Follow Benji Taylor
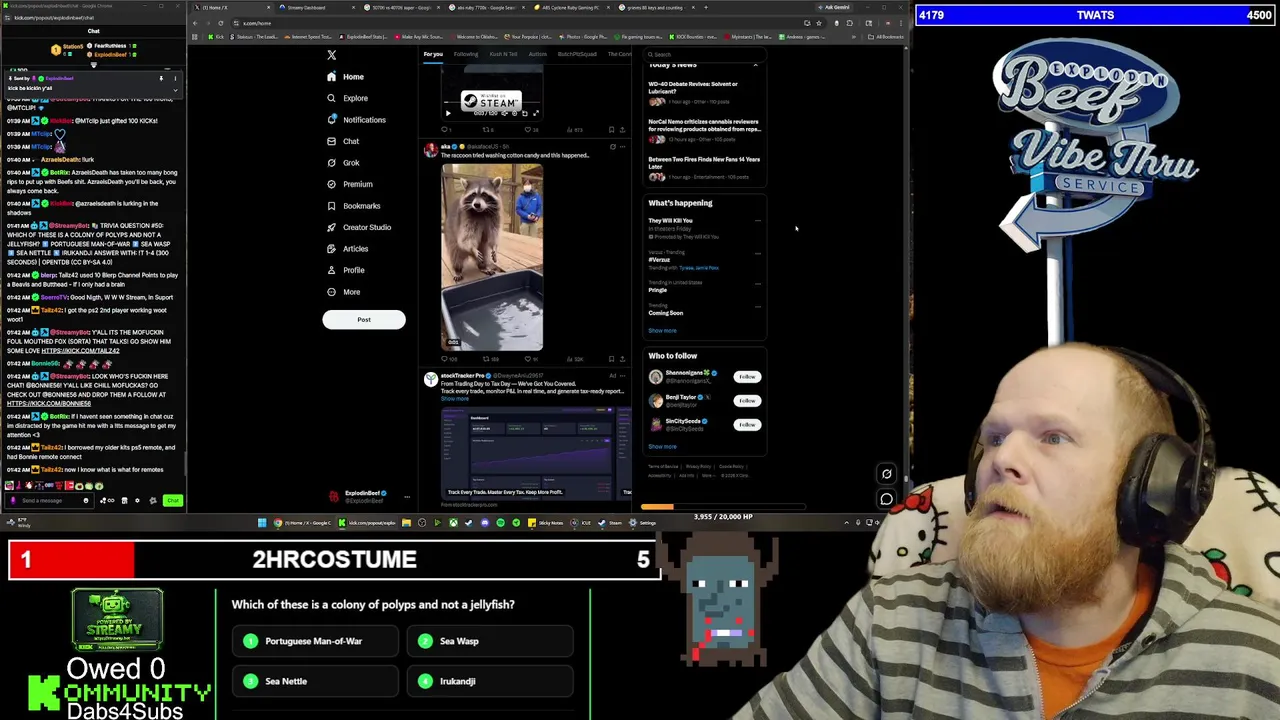1280x720 pixels. click(x=747, y=401)
